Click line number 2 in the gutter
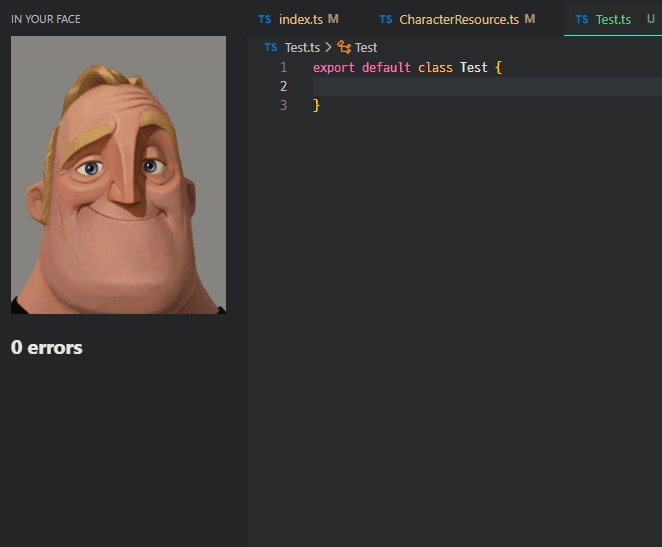The width and height of the screenshot is (662, 547). click(x=283, y=87)
